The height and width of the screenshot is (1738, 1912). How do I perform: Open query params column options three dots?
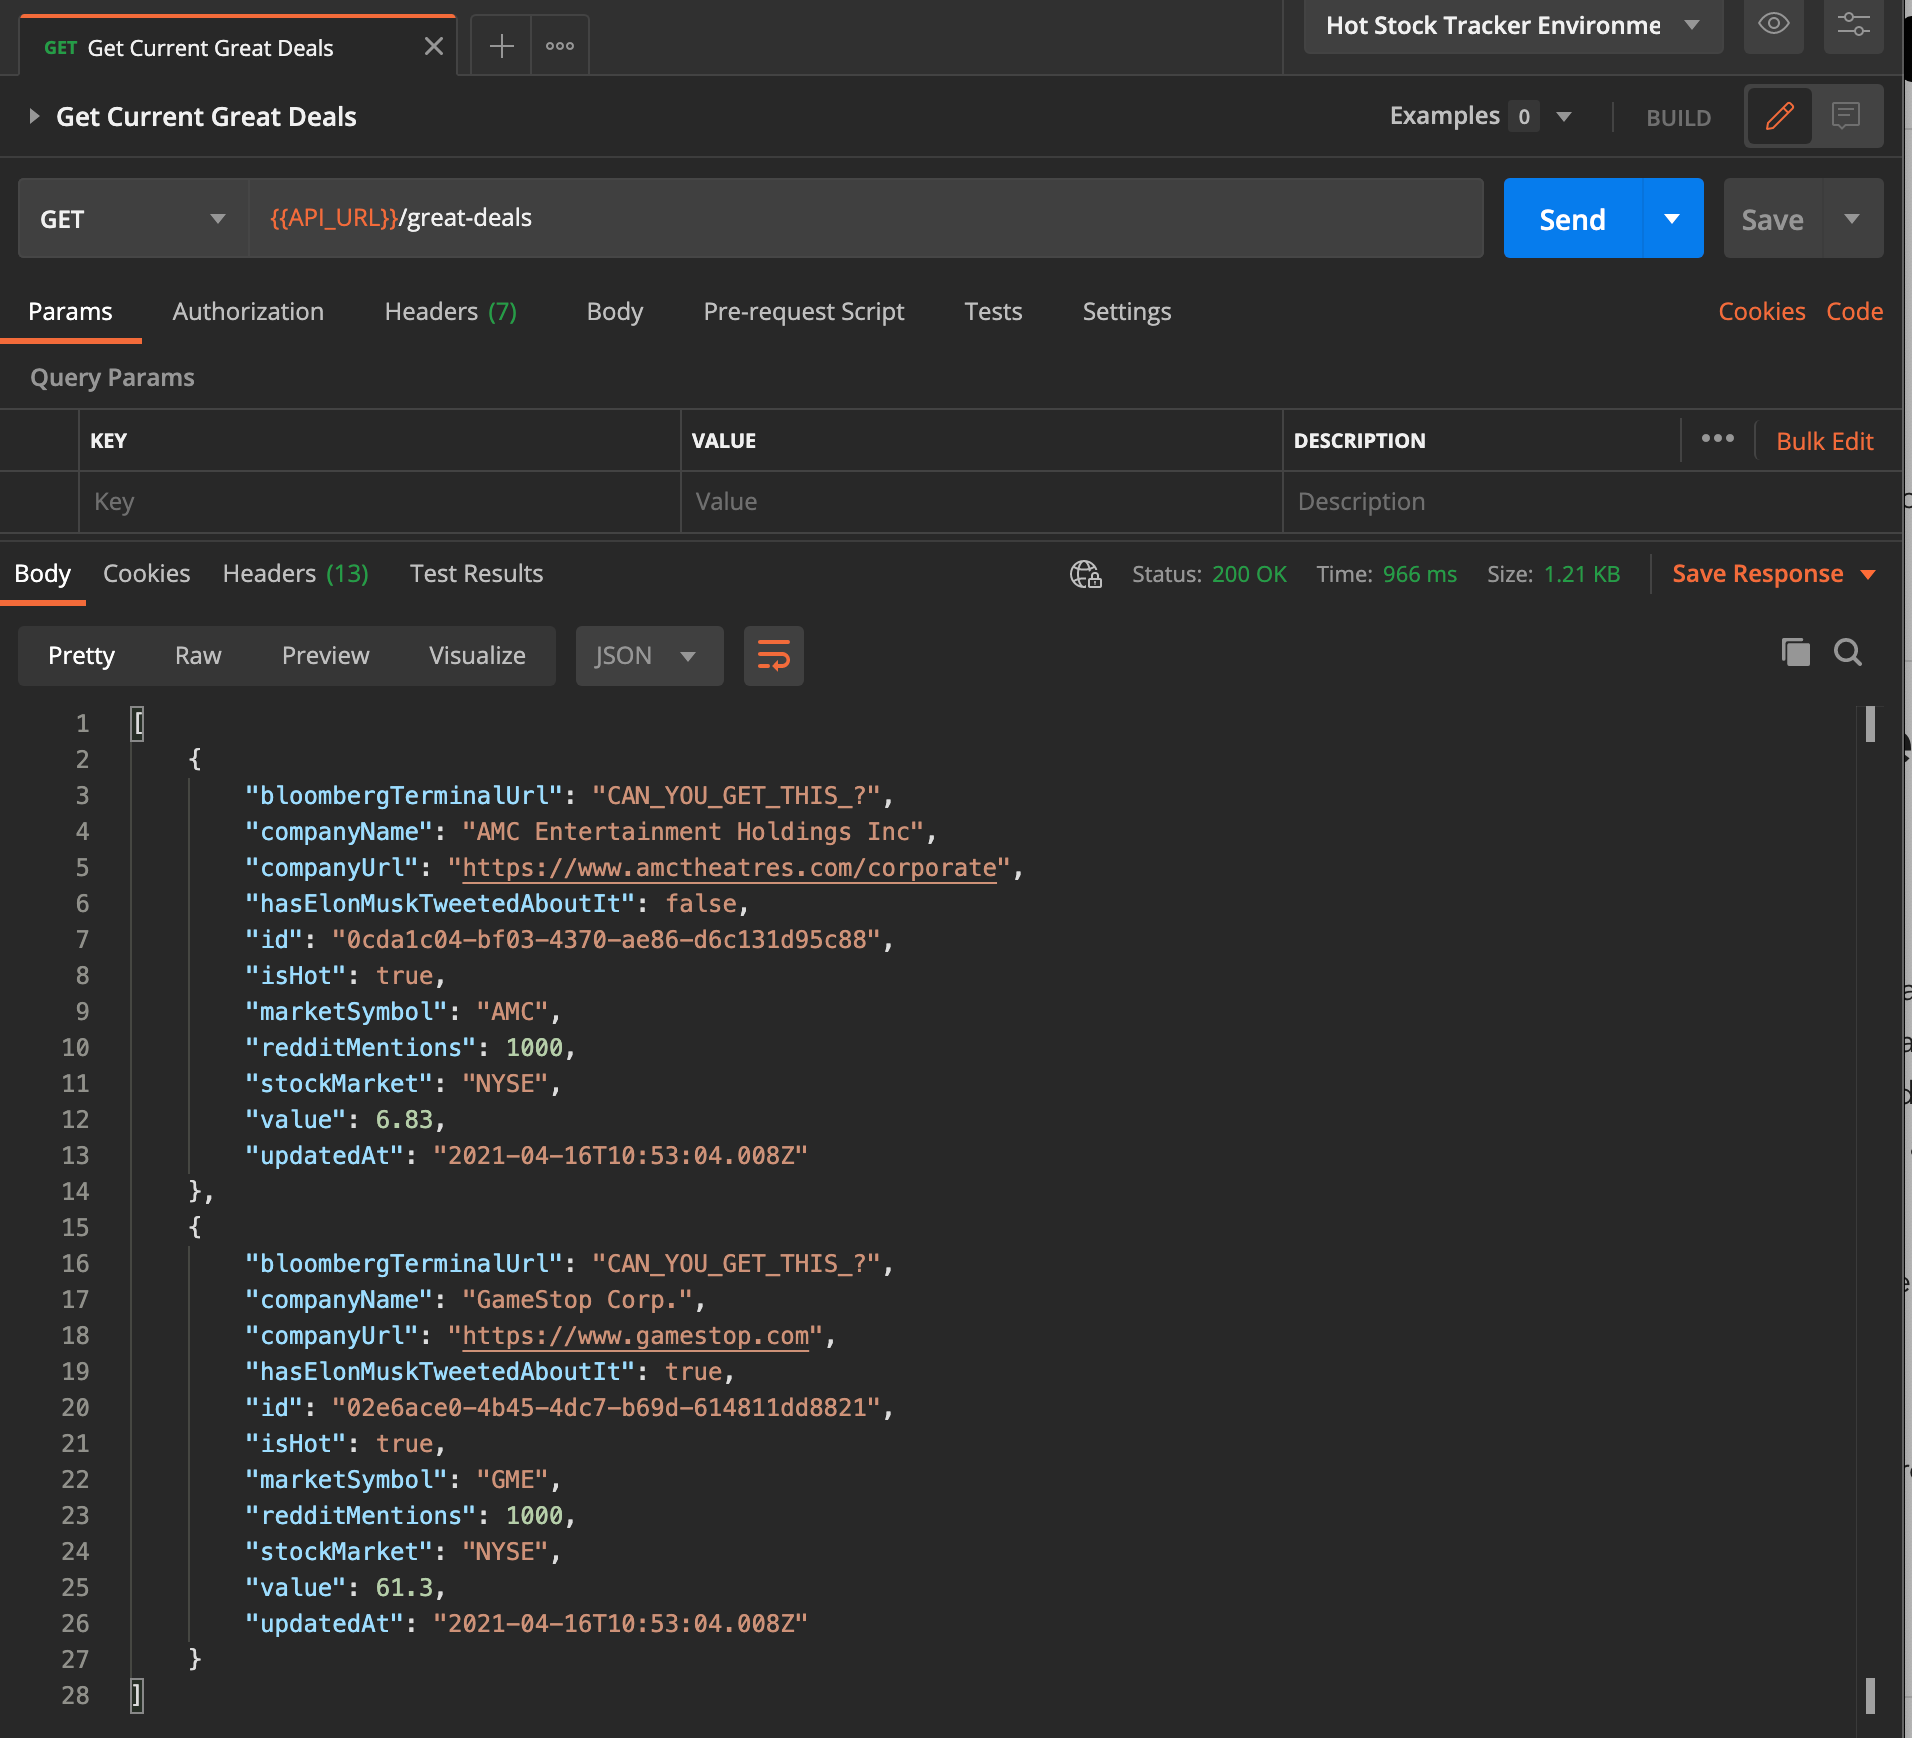[x=1718, y=439]
